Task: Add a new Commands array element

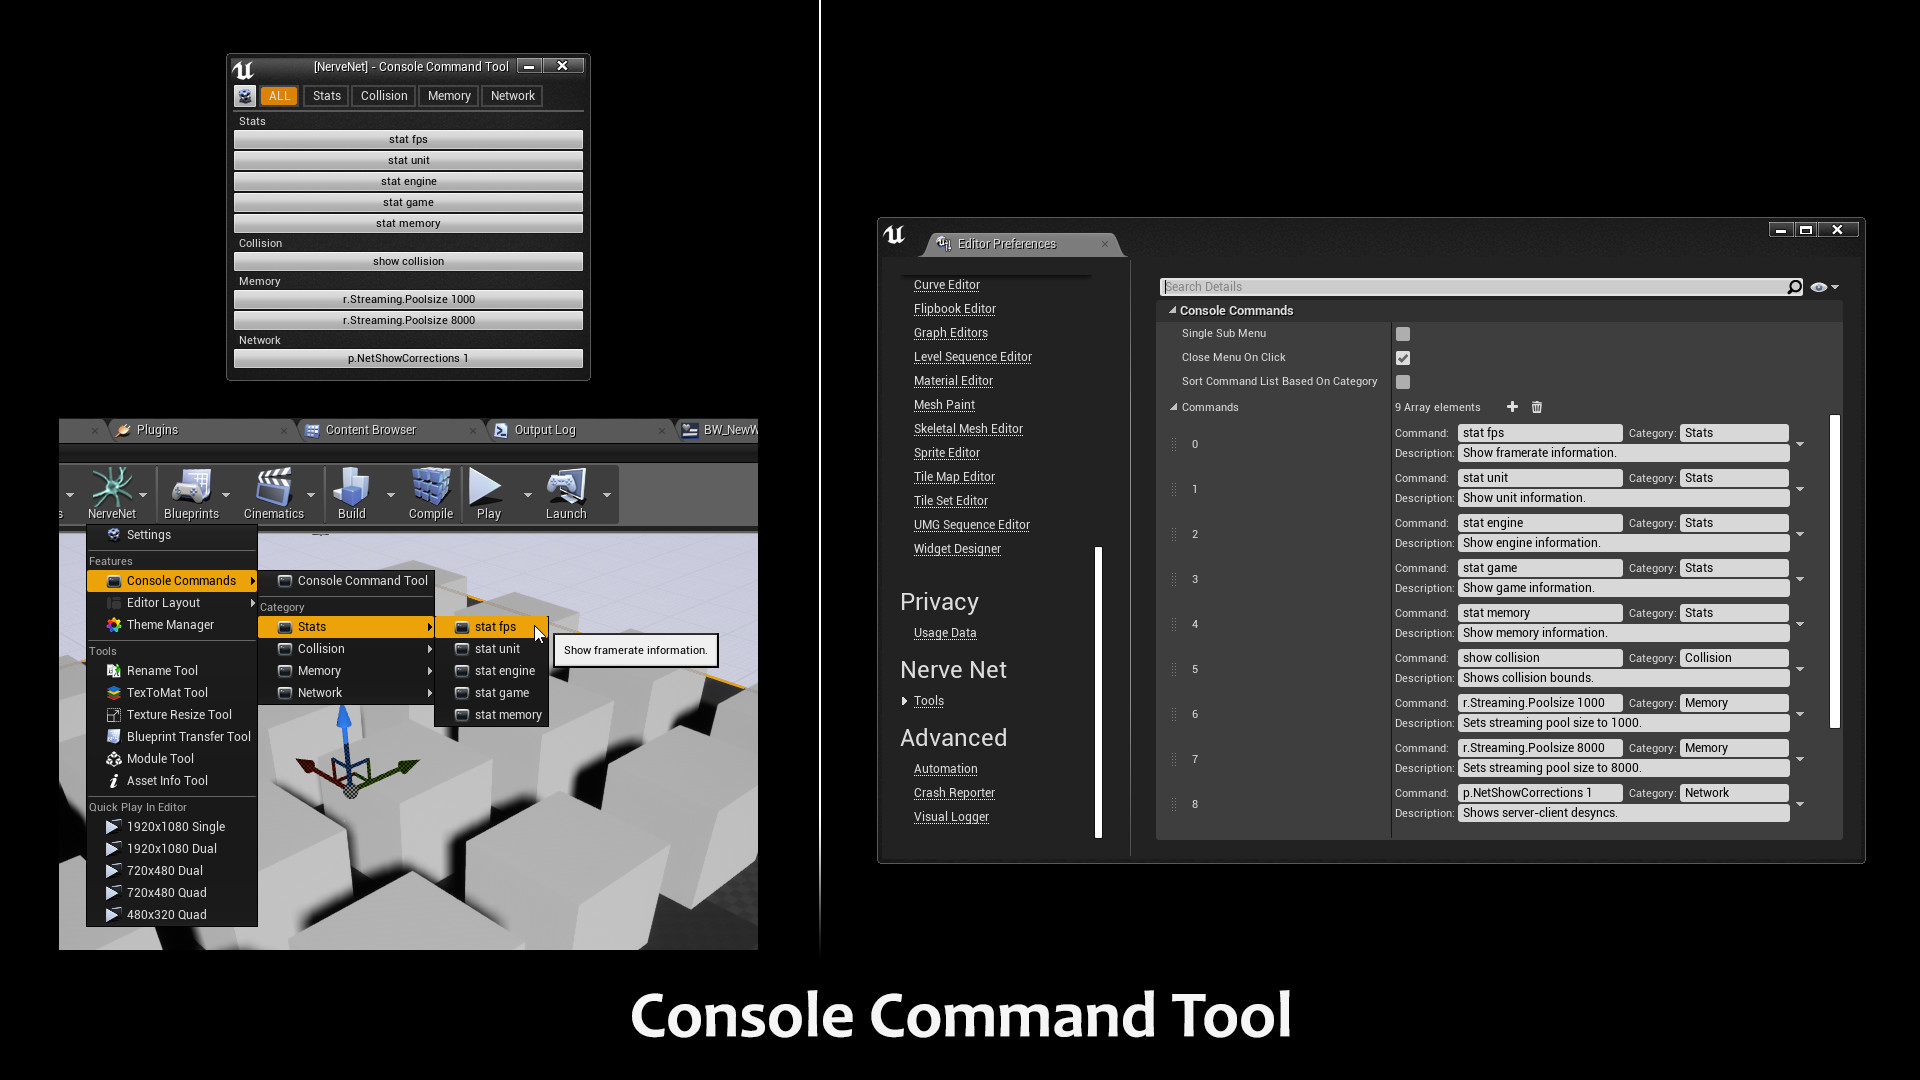Action: (1512, 407)
